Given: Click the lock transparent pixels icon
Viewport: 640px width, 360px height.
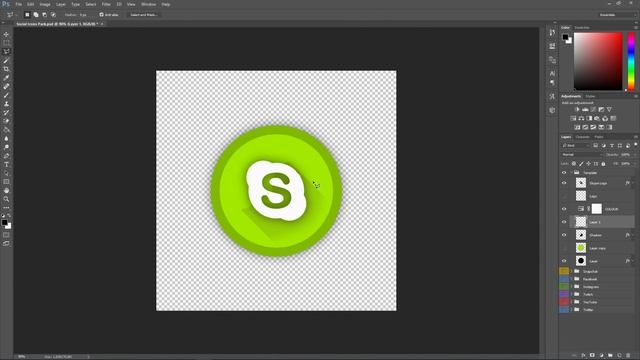Looking at the screenshot, I should click(x=573, y=164).
